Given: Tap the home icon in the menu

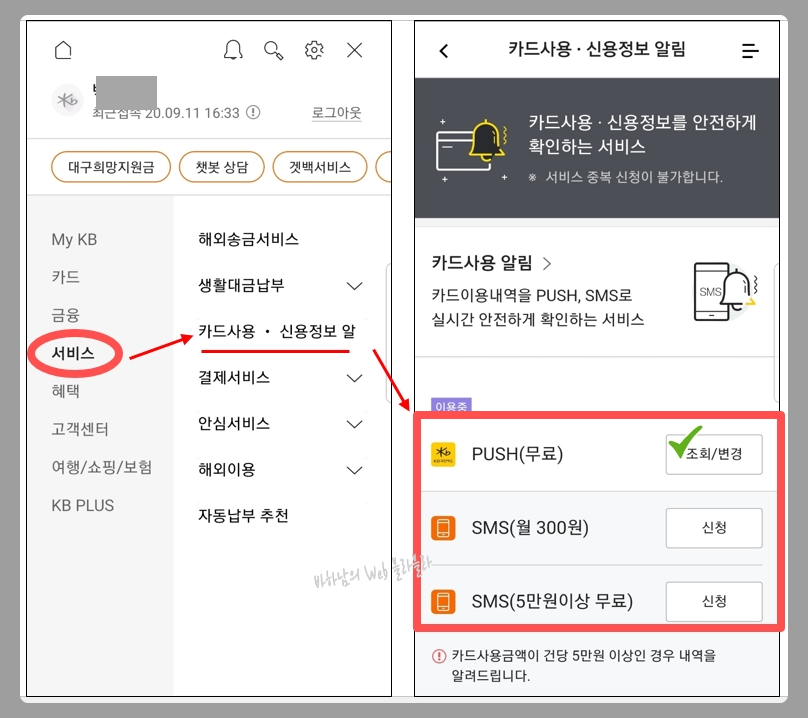Looking at the screenshot, I should 63,50.
